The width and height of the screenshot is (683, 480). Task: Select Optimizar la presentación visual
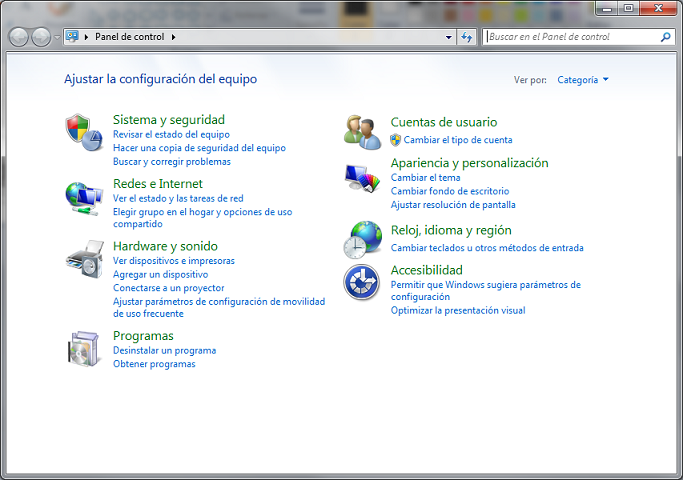[458, 311]
